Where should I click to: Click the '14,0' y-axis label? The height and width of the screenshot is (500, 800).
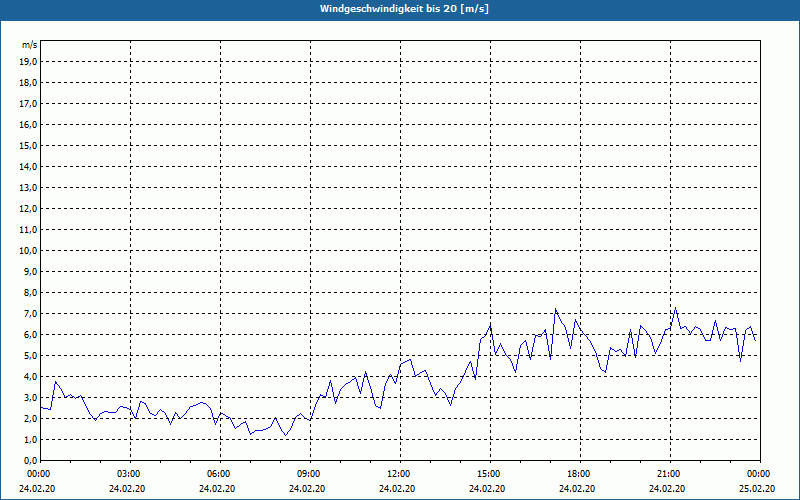pyautogui.click(x=29, y=167)
